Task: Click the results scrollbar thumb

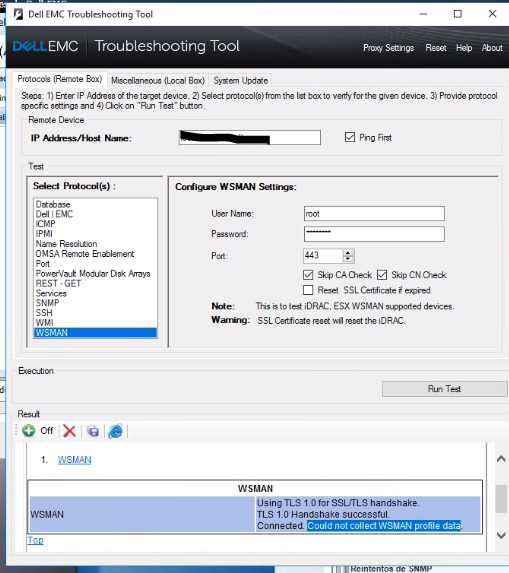Action: pyautogui.click(x=501, y=499)
